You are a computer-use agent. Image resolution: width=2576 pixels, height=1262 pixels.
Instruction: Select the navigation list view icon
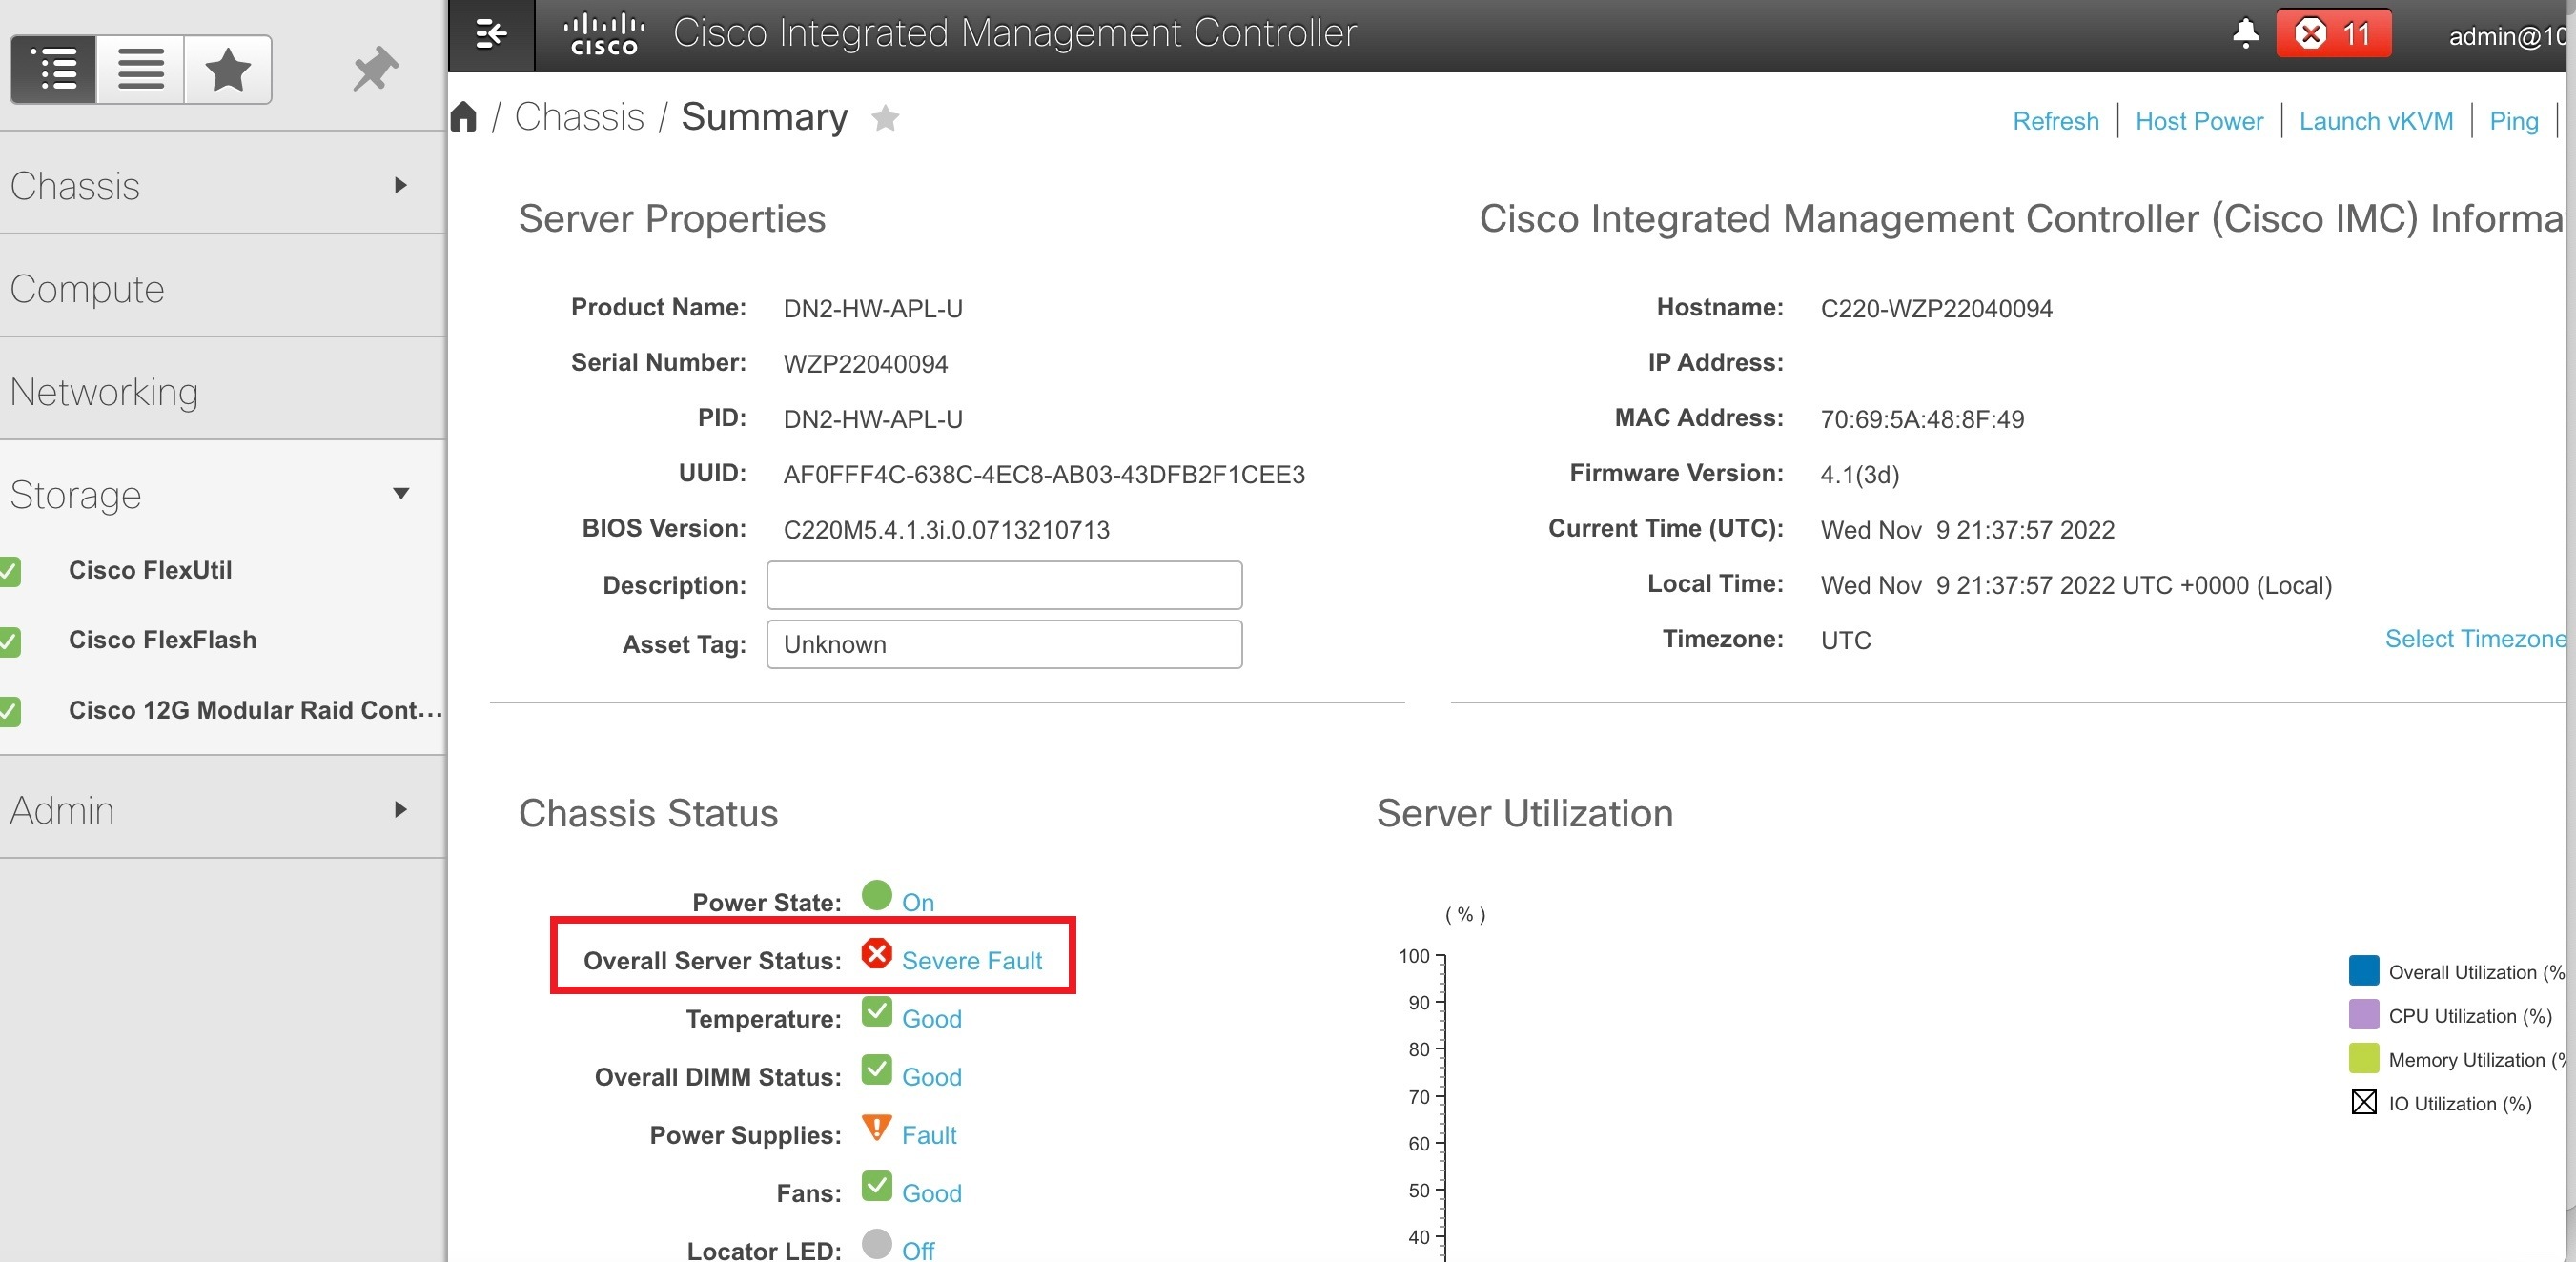click(x=54, y=68)
